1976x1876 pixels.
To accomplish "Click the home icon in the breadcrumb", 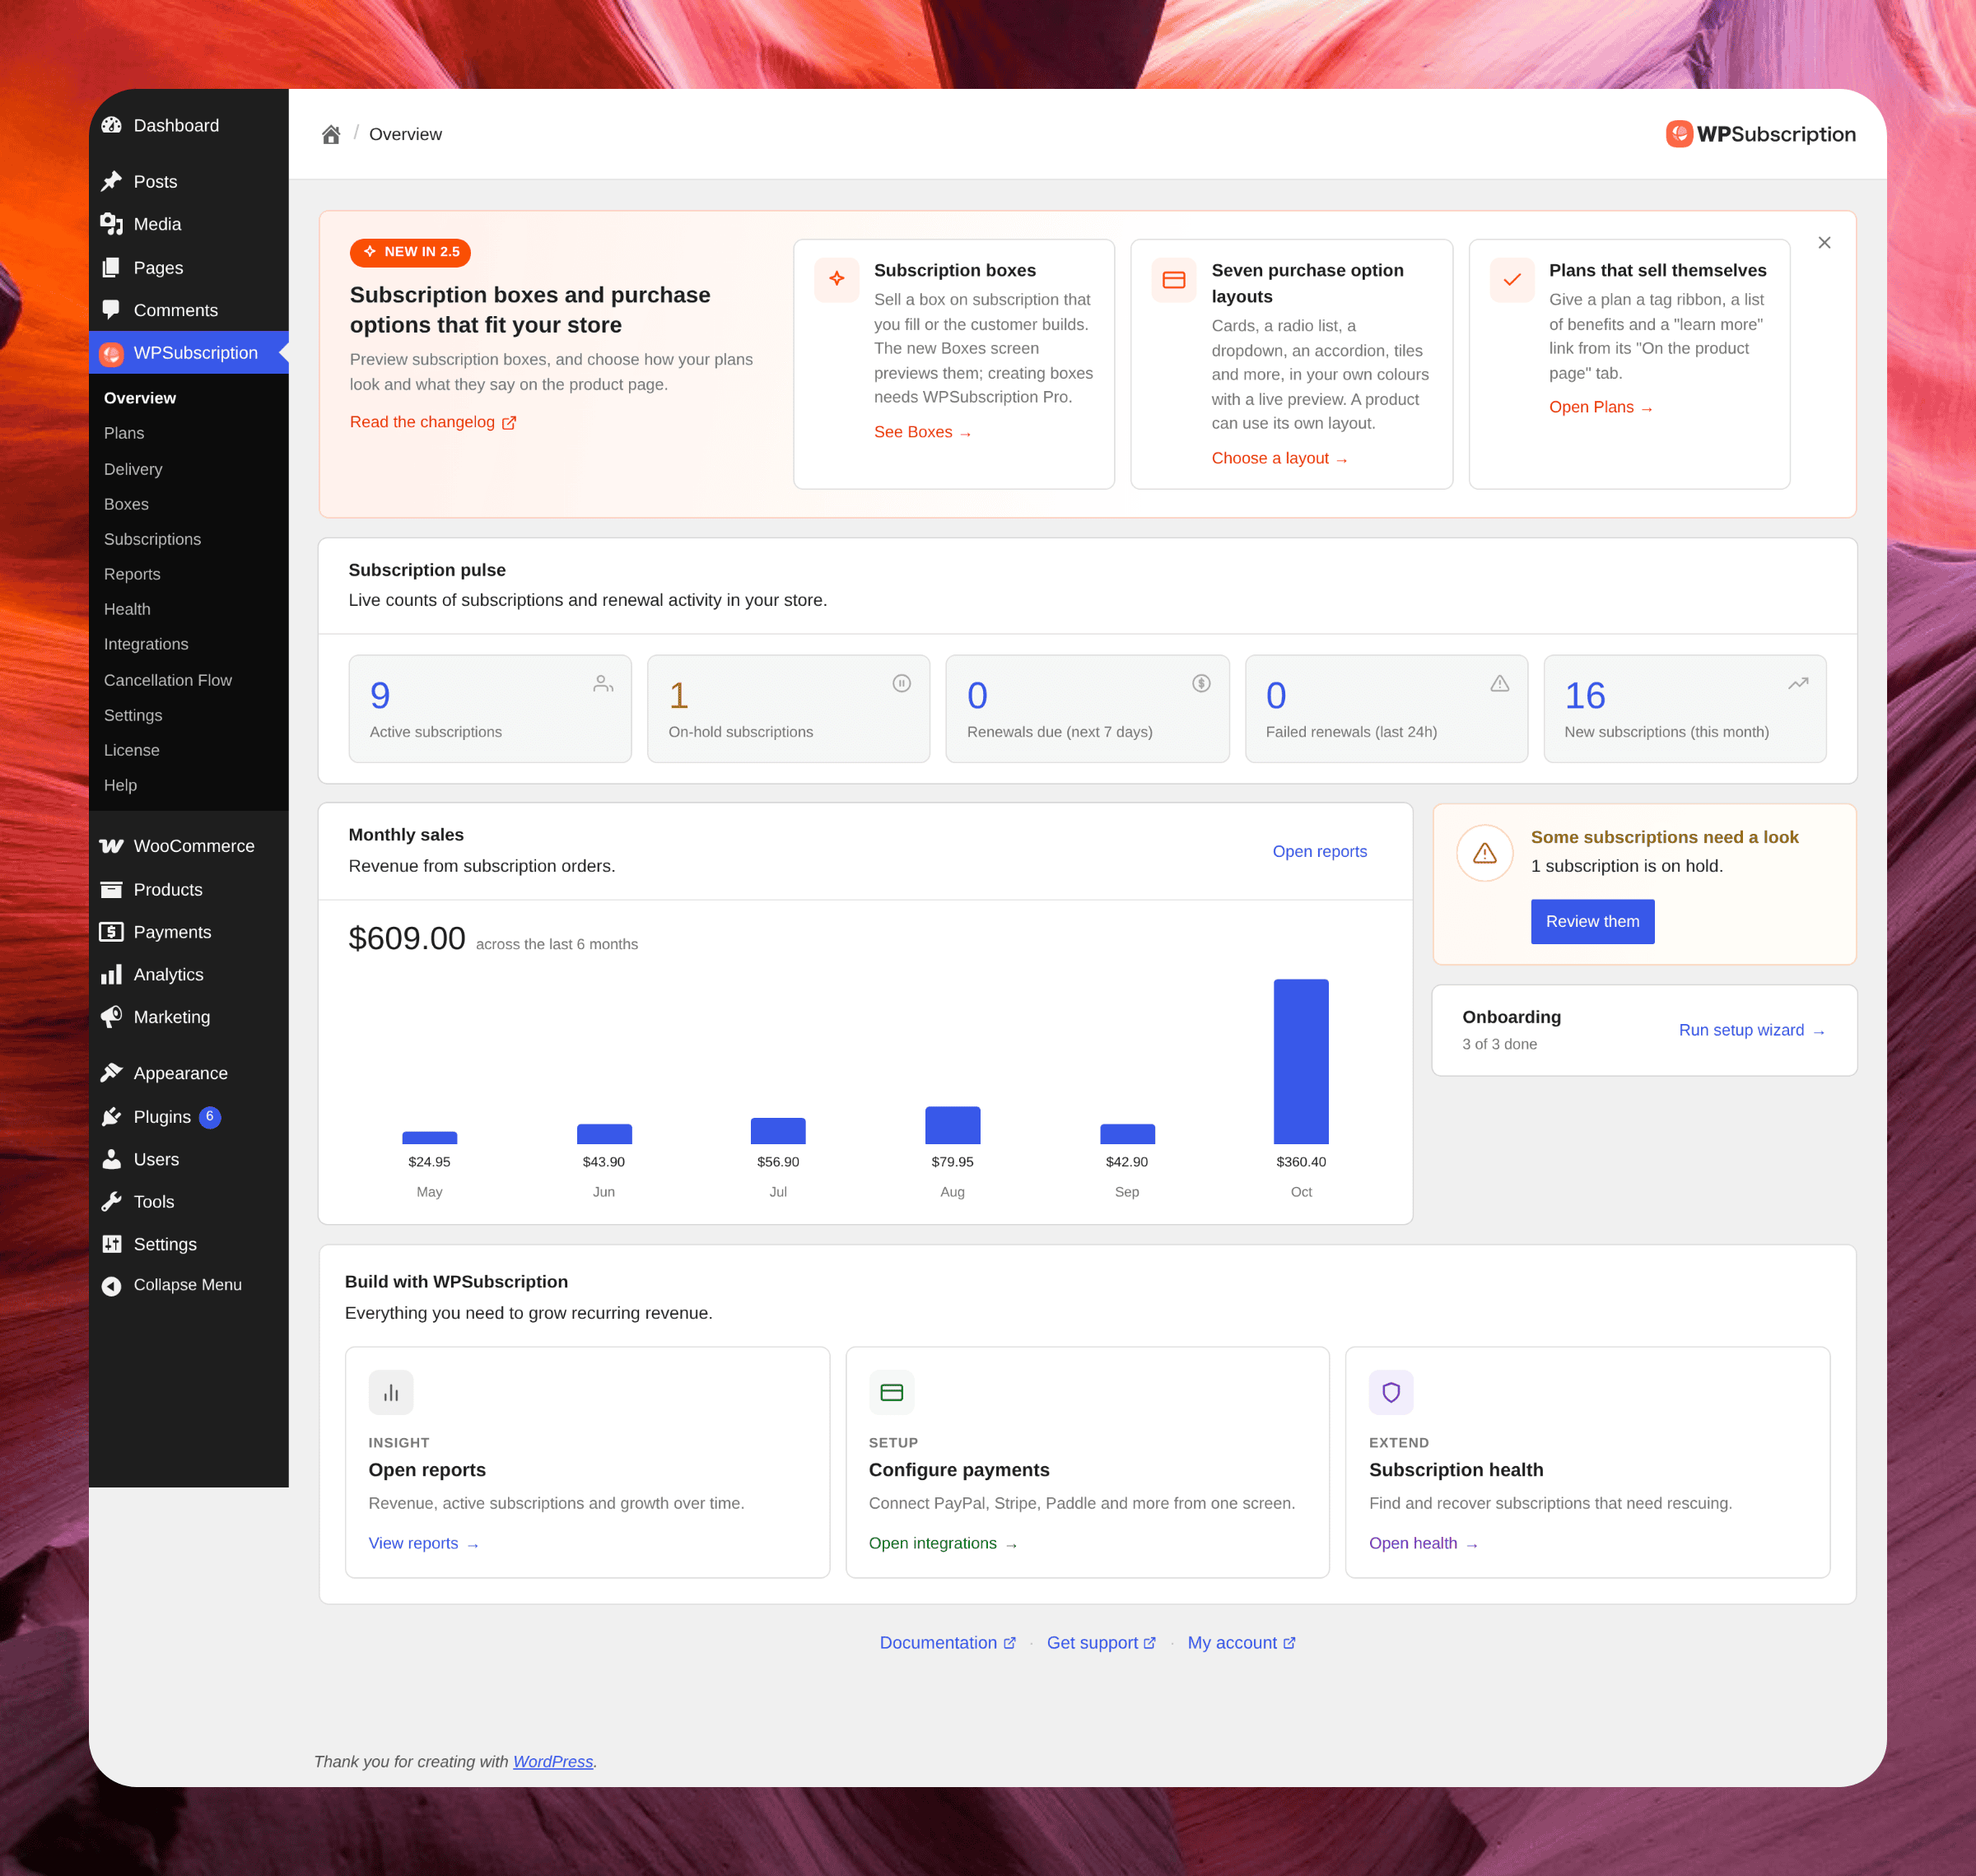I will tap(331, 134).
